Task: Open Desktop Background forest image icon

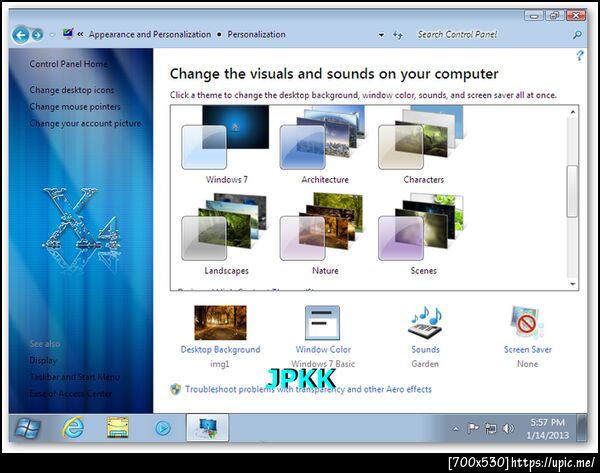Action: [220, 323]
